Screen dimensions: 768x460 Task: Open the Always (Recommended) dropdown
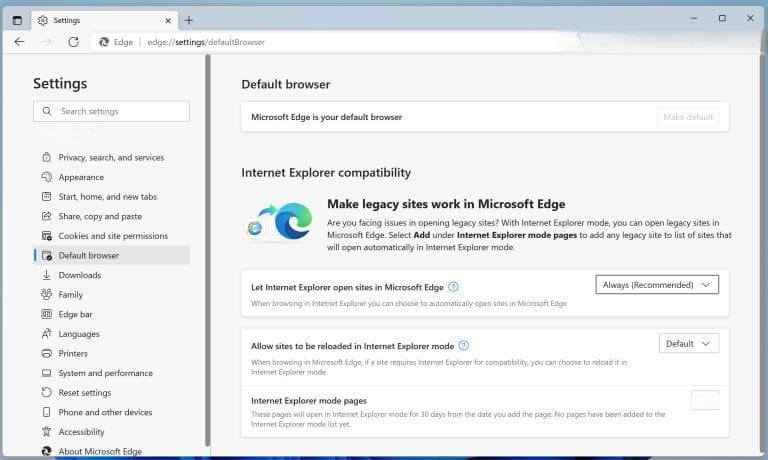pyautogui.click(x=657, y=285)
